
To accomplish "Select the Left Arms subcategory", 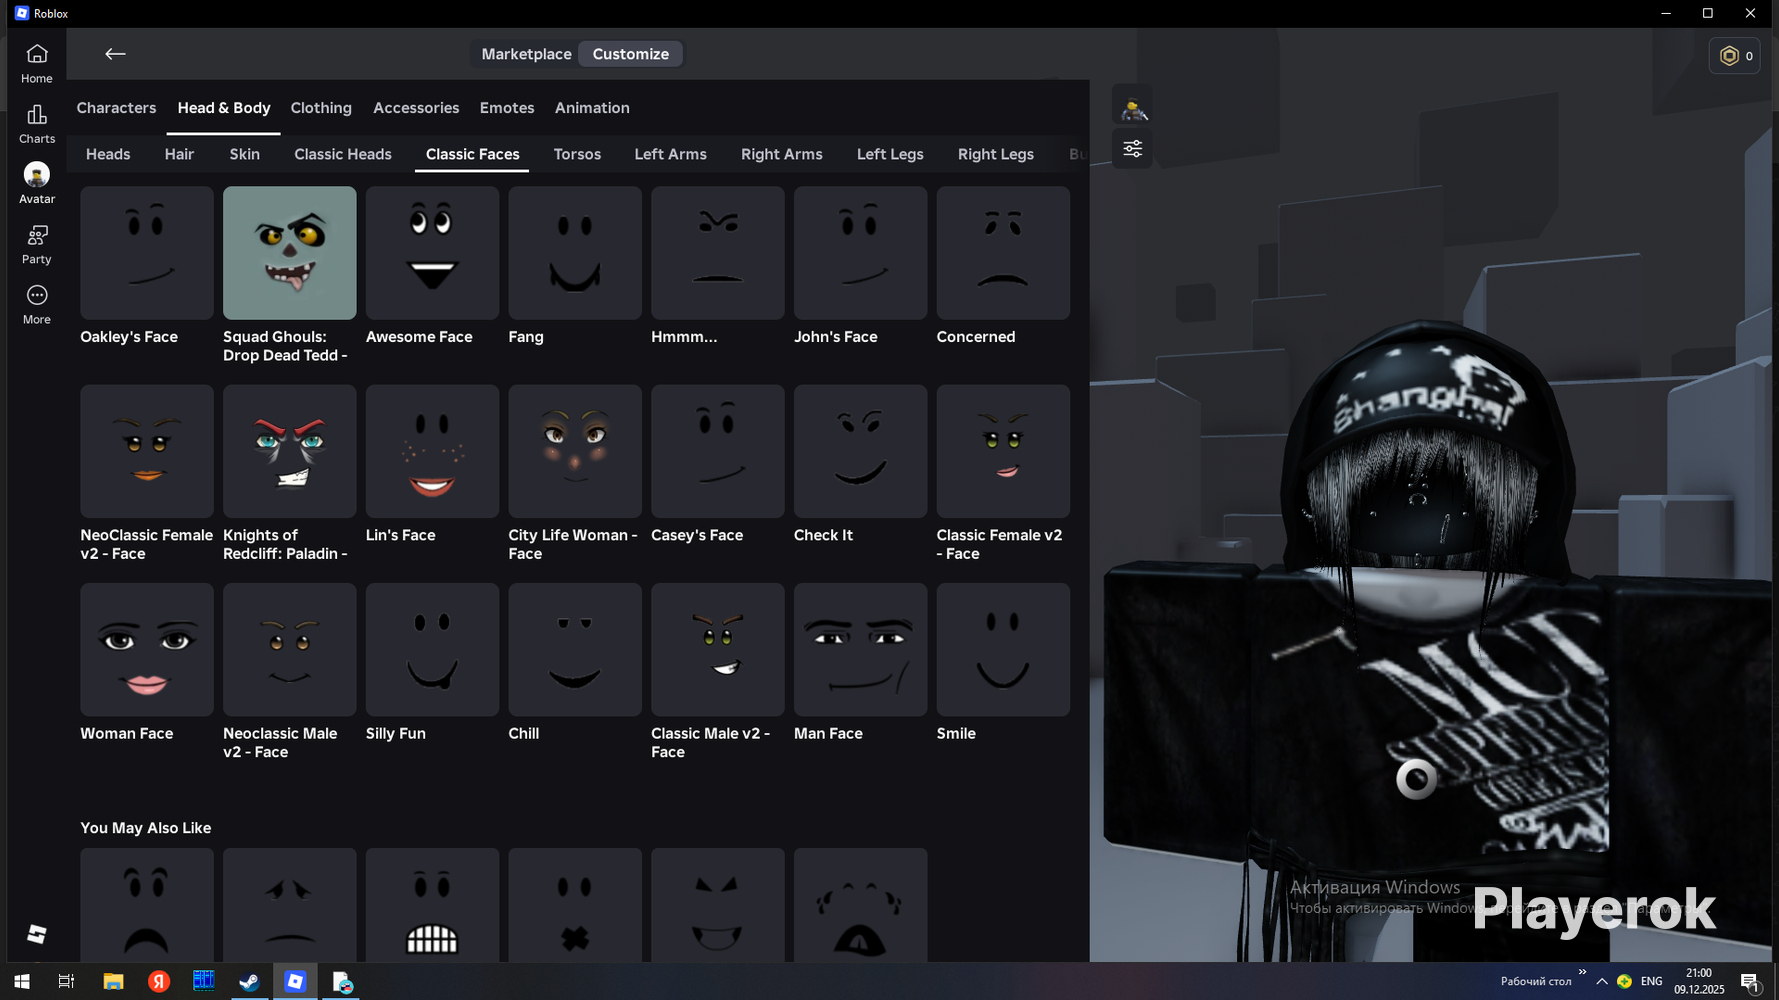I will click(670, 154).
